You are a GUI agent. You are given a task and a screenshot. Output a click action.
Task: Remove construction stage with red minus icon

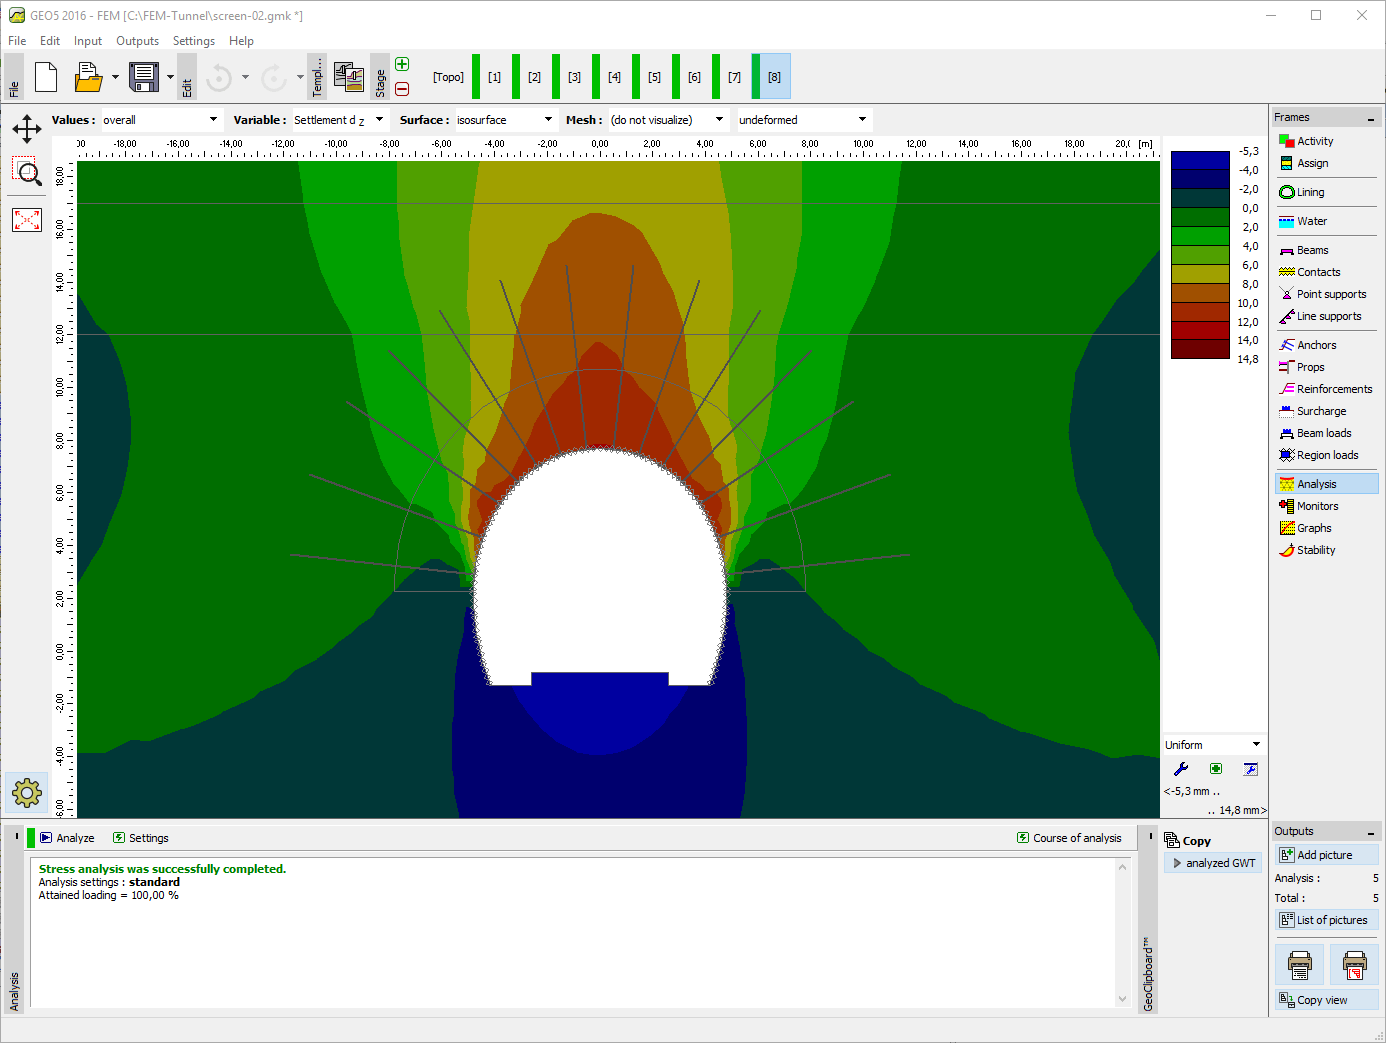click(402, 89)
